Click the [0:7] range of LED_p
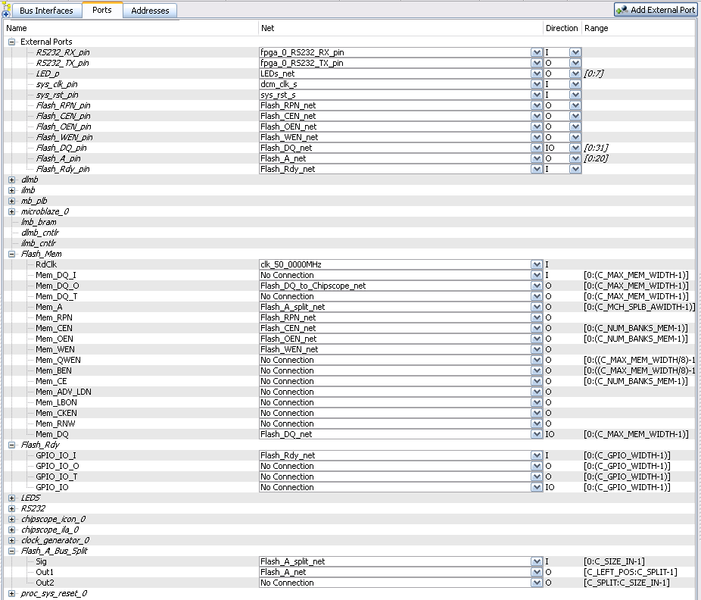The image size is (701, 600). [594, 73]
